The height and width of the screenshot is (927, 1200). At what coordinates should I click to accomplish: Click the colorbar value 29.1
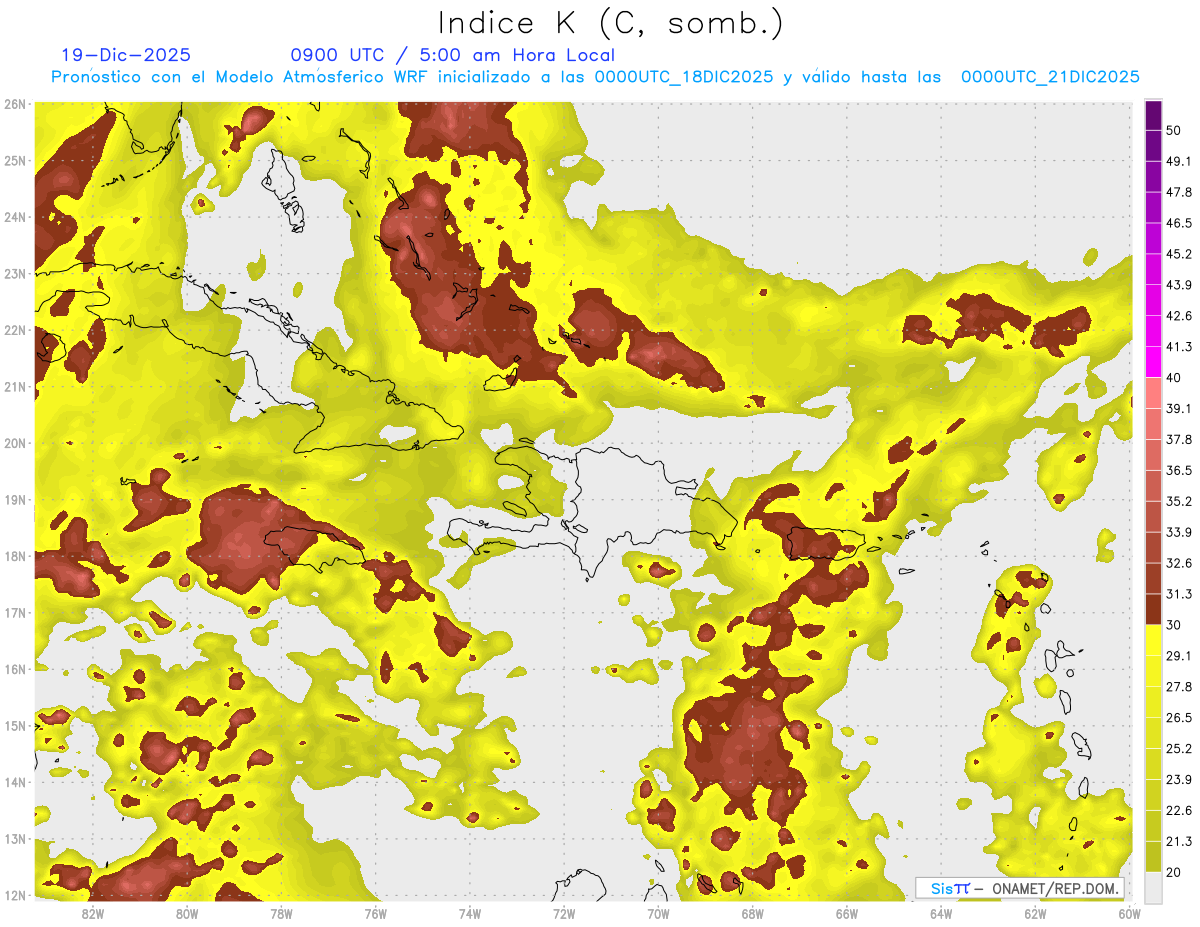[x=1178, y=656]
